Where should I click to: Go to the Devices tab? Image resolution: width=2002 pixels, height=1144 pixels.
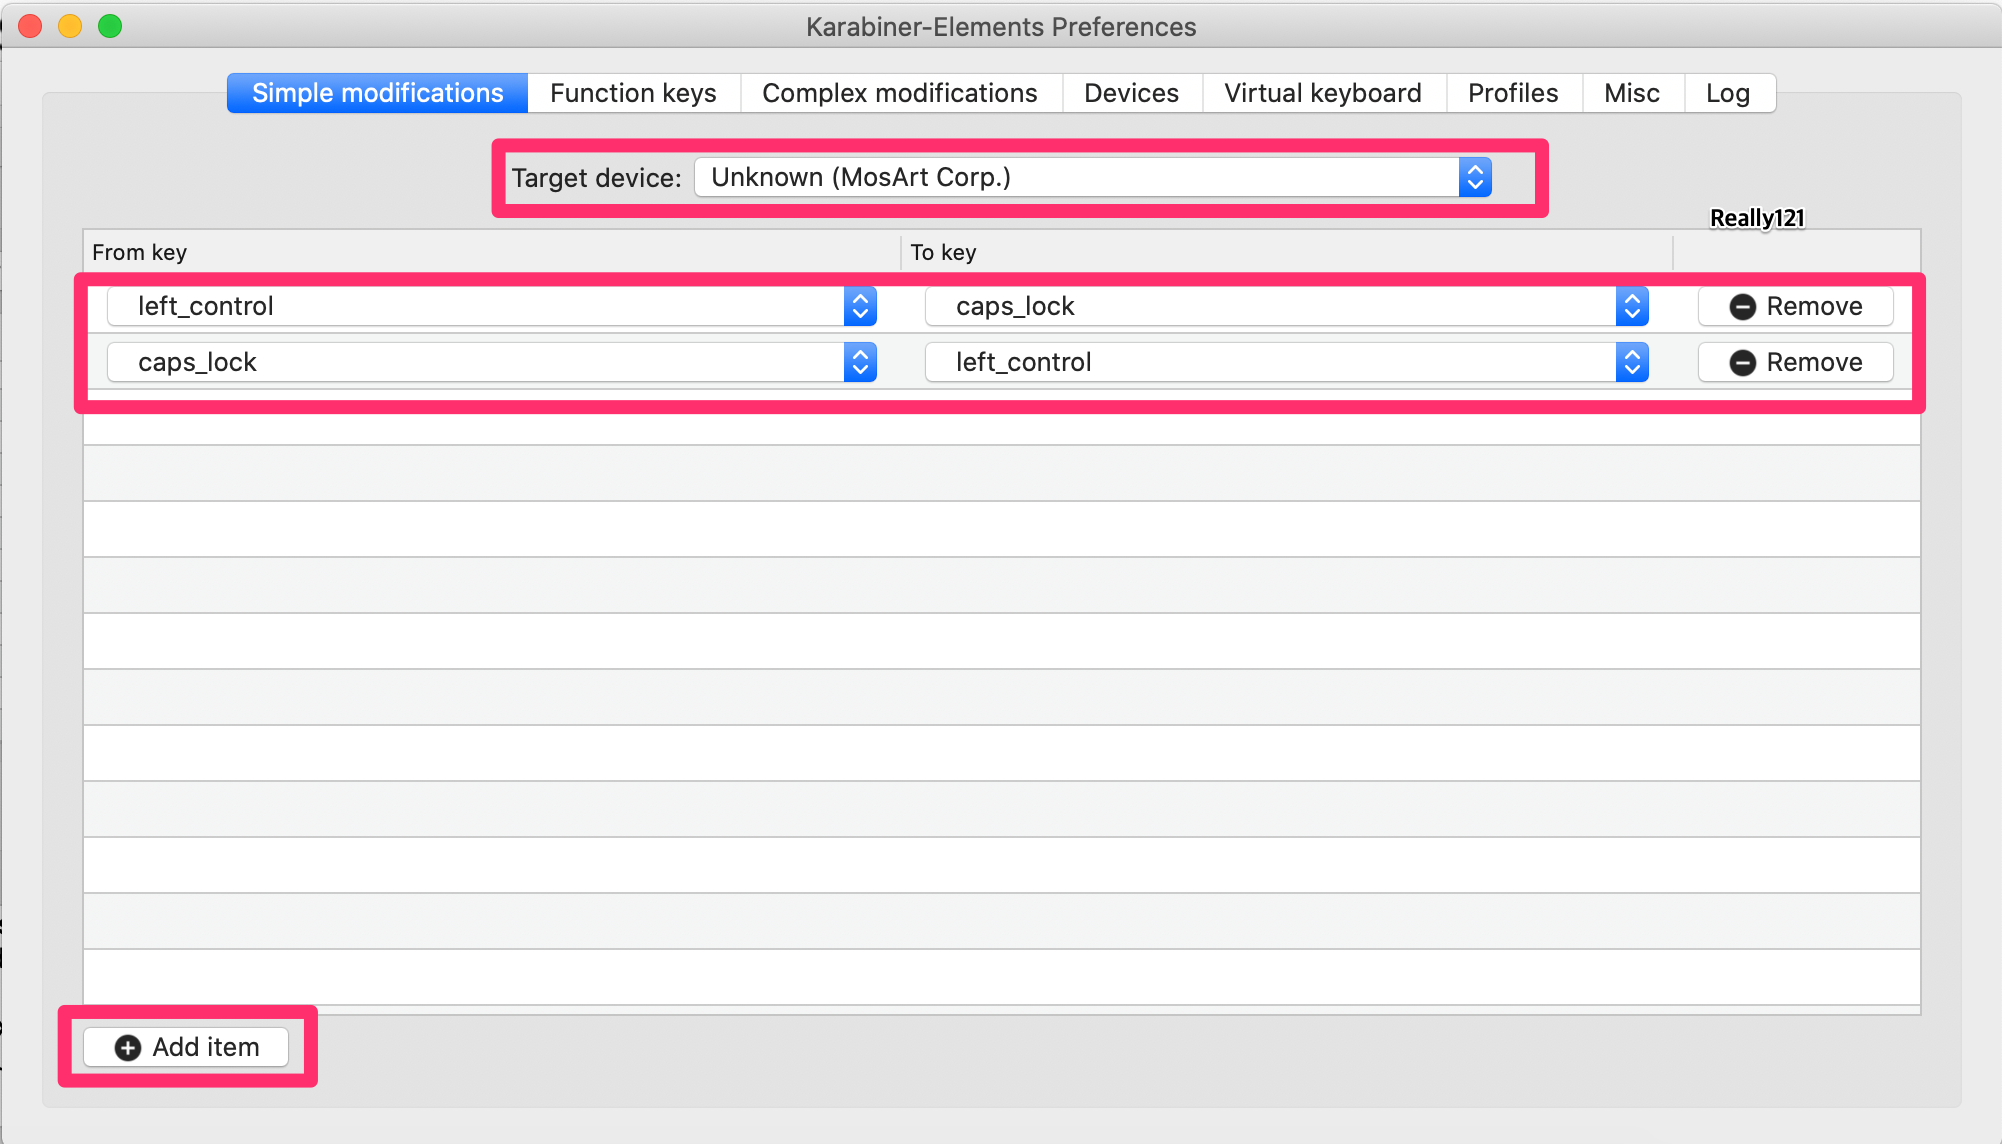[1131, 93]
